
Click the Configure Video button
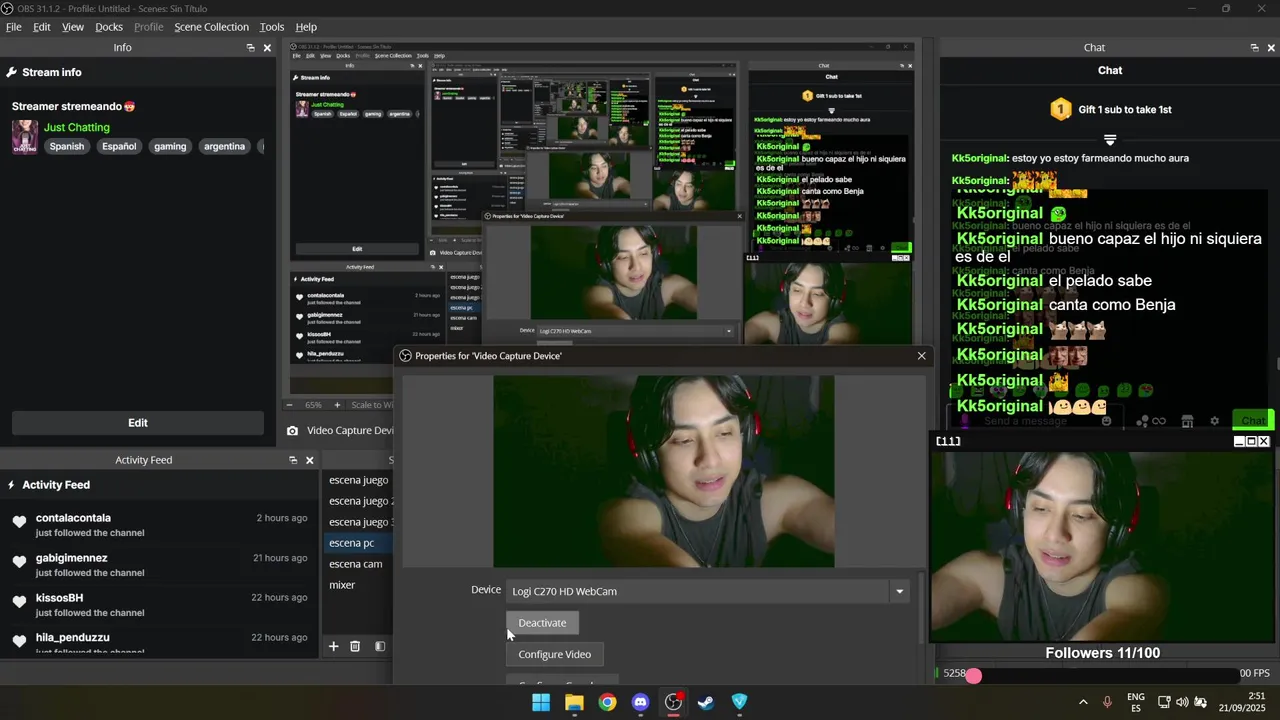[x=555, y=654]
